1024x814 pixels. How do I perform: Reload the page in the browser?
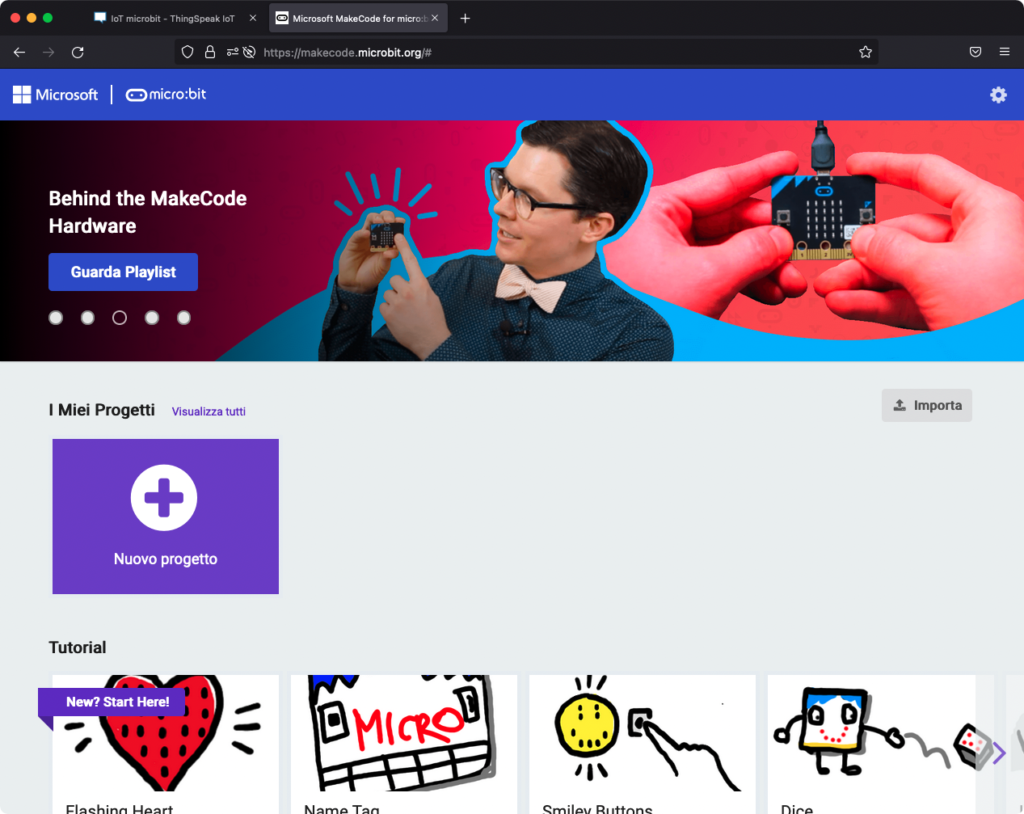pos(77,52)
